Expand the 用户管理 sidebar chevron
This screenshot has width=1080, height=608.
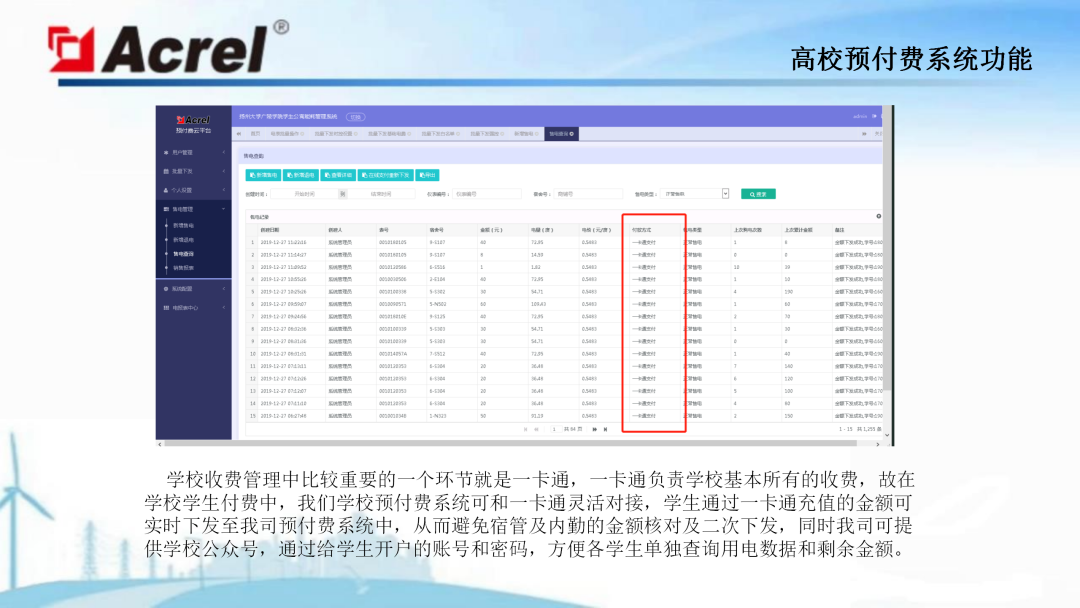point(224,152)
